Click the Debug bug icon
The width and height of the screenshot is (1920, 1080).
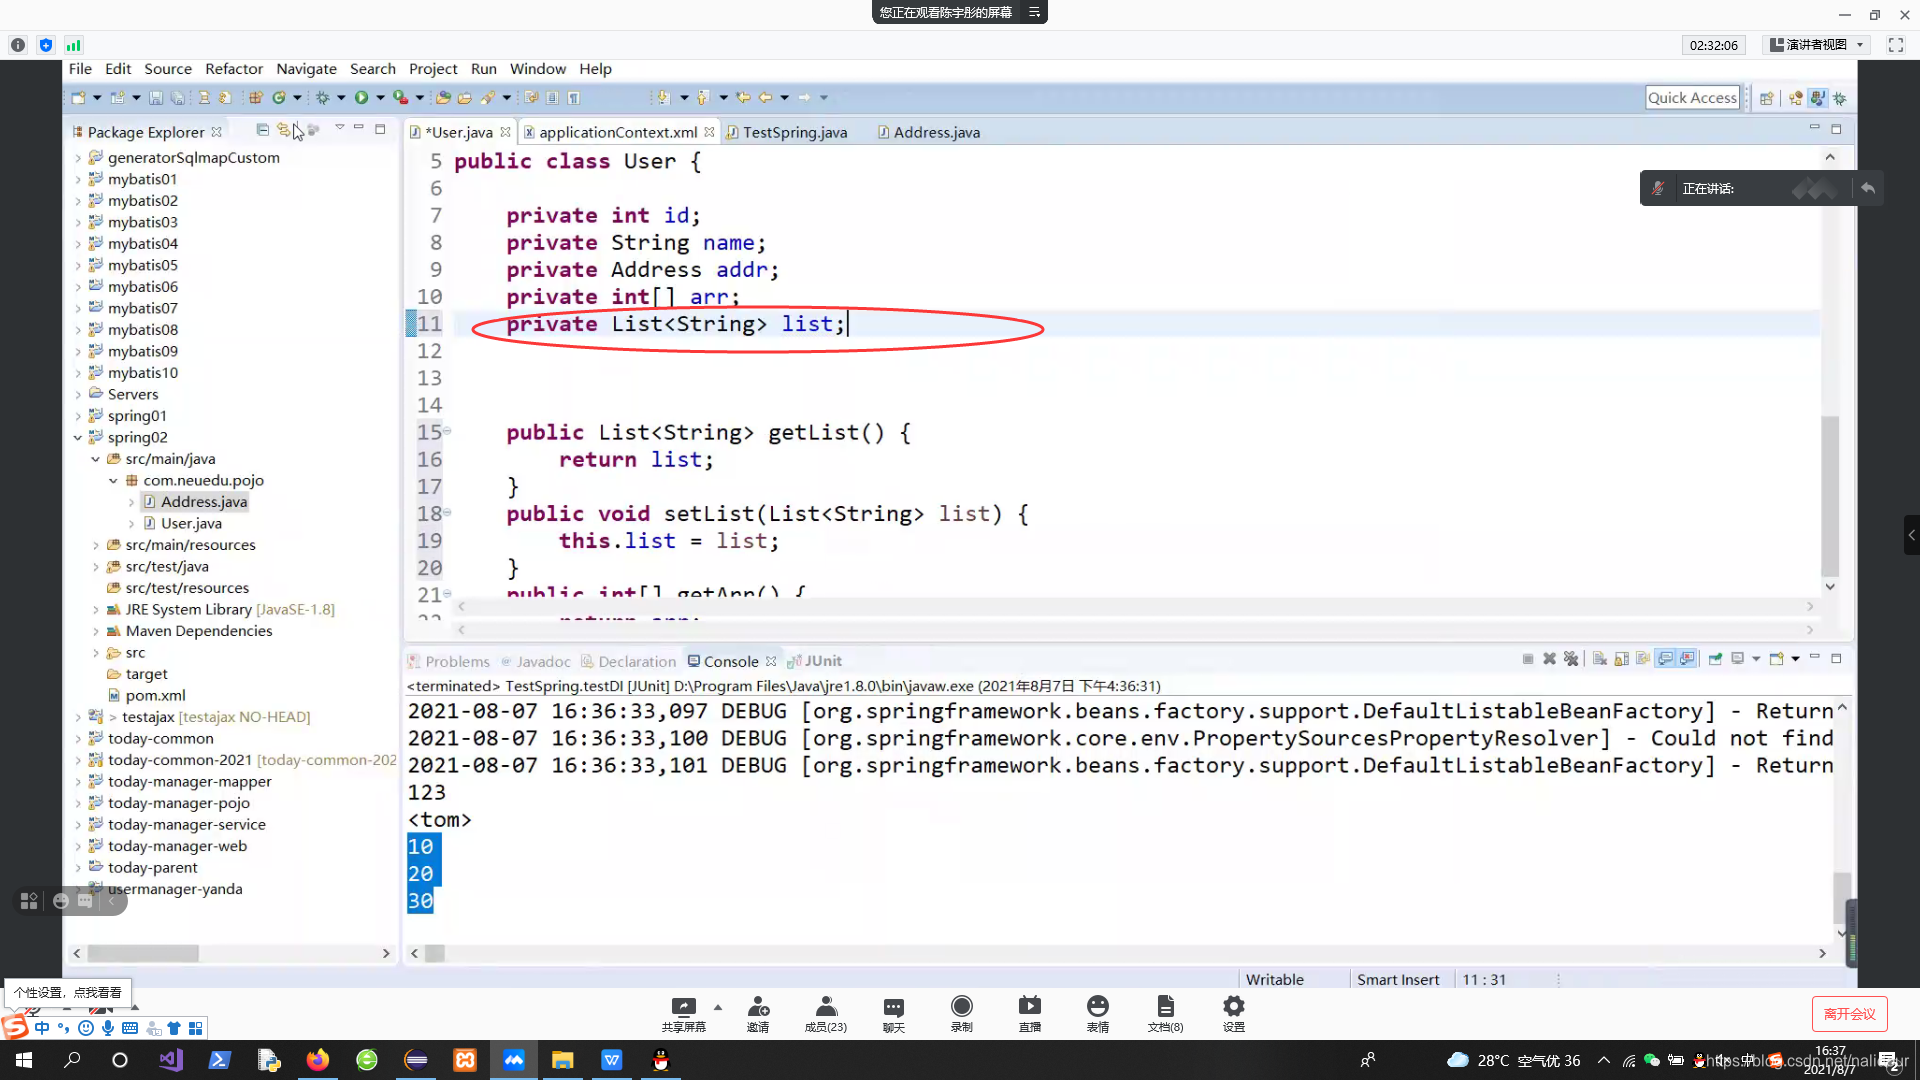point(322,97)
